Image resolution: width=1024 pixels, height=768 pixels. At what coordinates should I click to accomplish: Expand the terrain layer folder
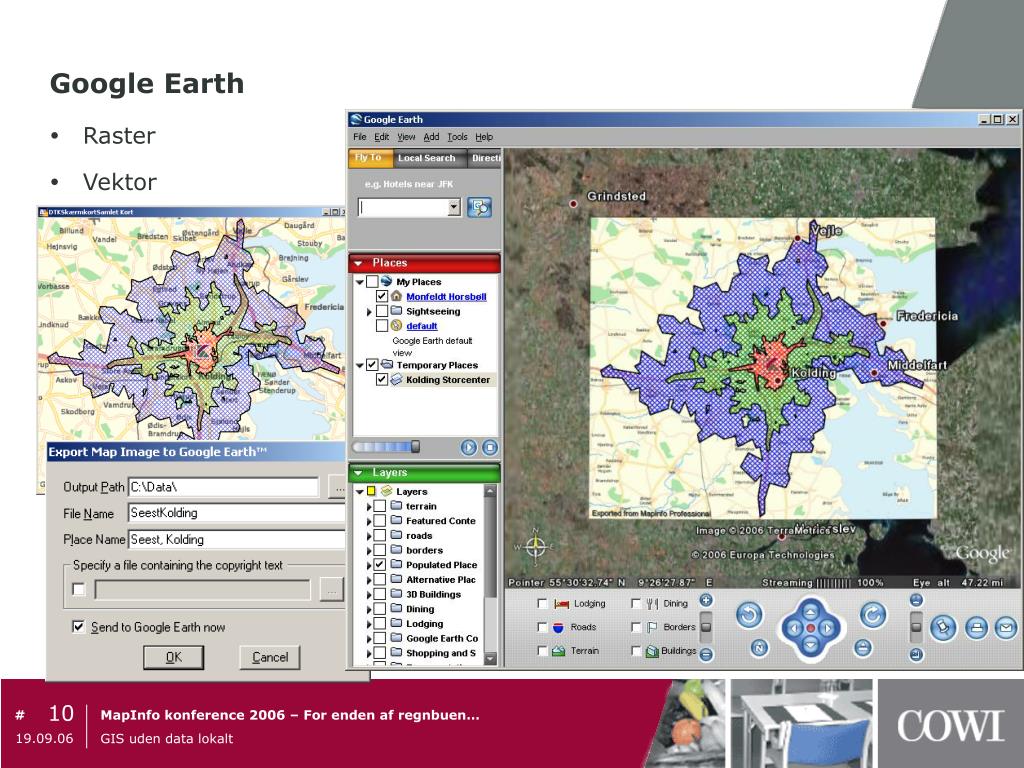point(369,506)
